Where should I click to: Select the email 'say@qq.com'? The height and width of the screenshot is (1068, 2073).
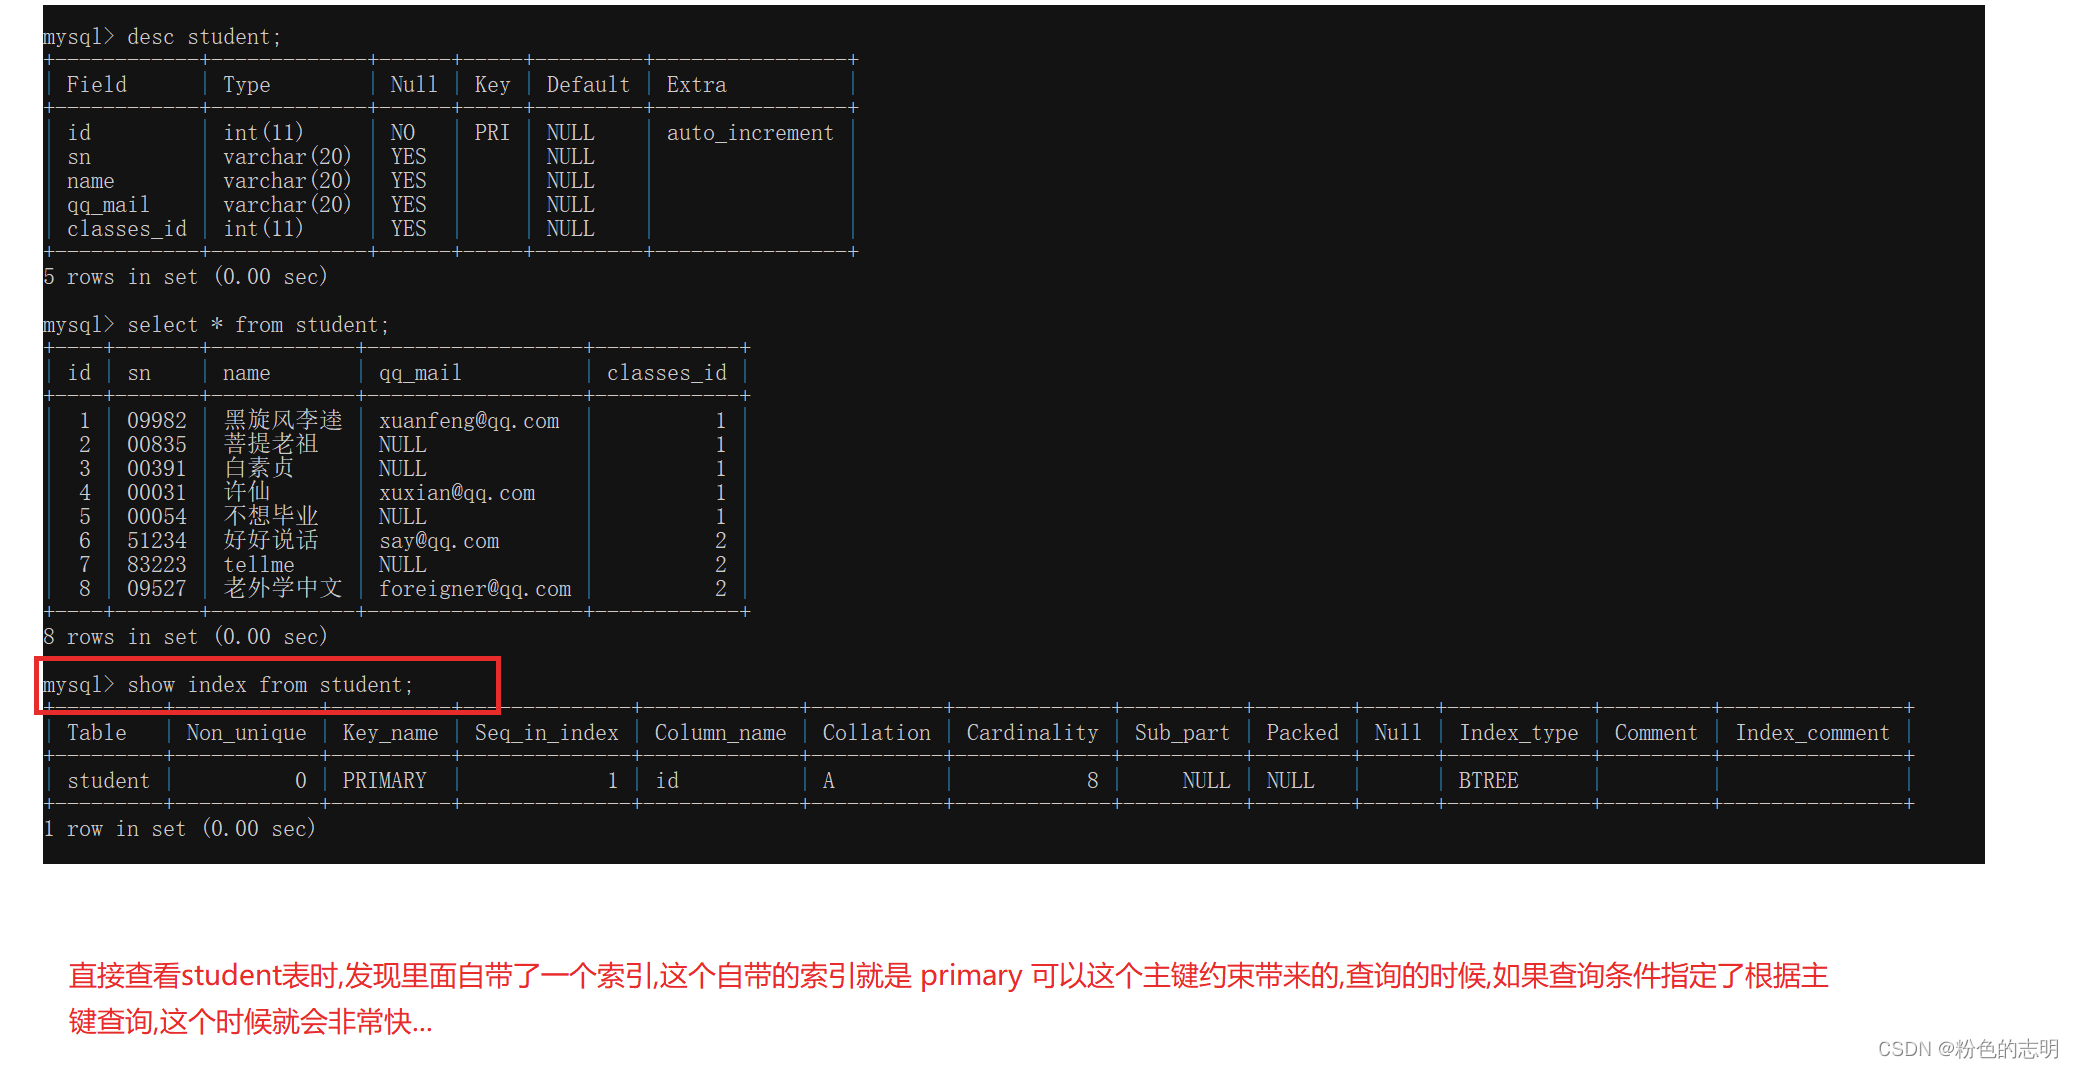click(439, 541)
